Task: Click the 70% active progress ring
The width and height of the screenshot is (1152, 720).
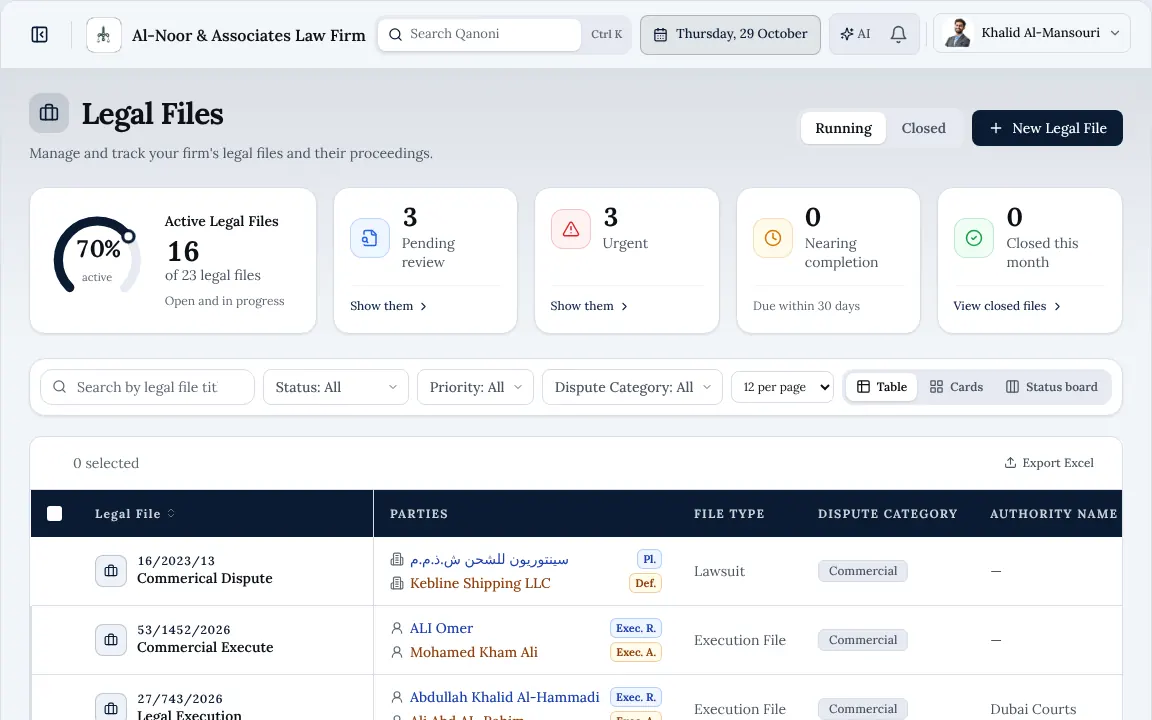Action: [97, 256]
